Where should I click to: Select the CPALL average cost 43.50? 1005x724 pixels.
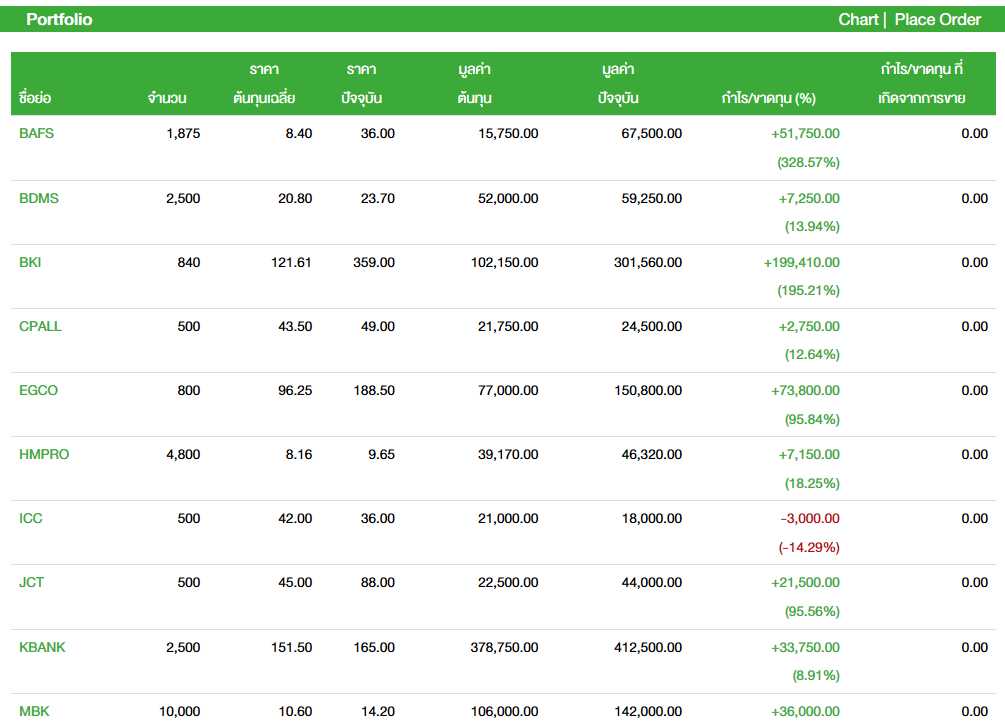pyautogui.click(x=295, y=326)
